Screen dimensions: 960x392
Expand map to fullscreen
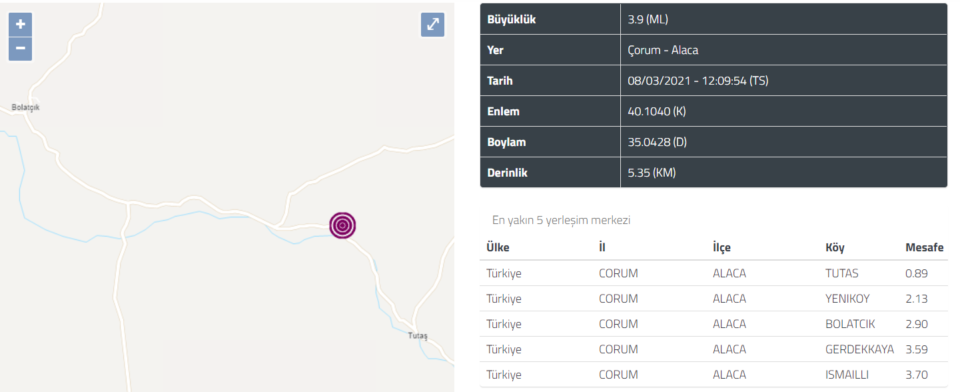click(433, 24)
